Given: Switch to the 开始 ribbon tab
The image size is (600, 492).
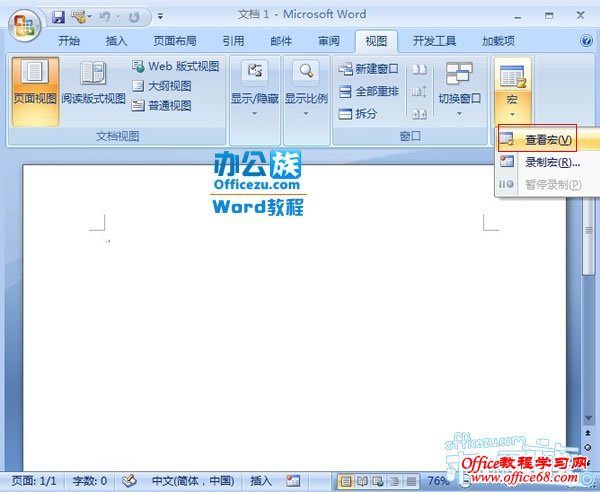Looking at the screenshot, I should [69, 41].
